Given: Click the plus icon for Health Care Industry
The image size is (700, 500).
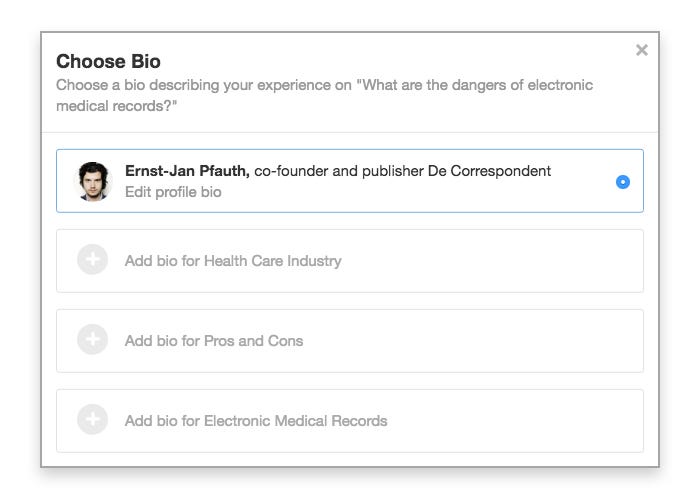Looking at the screenshot, I should click(92, 259).
